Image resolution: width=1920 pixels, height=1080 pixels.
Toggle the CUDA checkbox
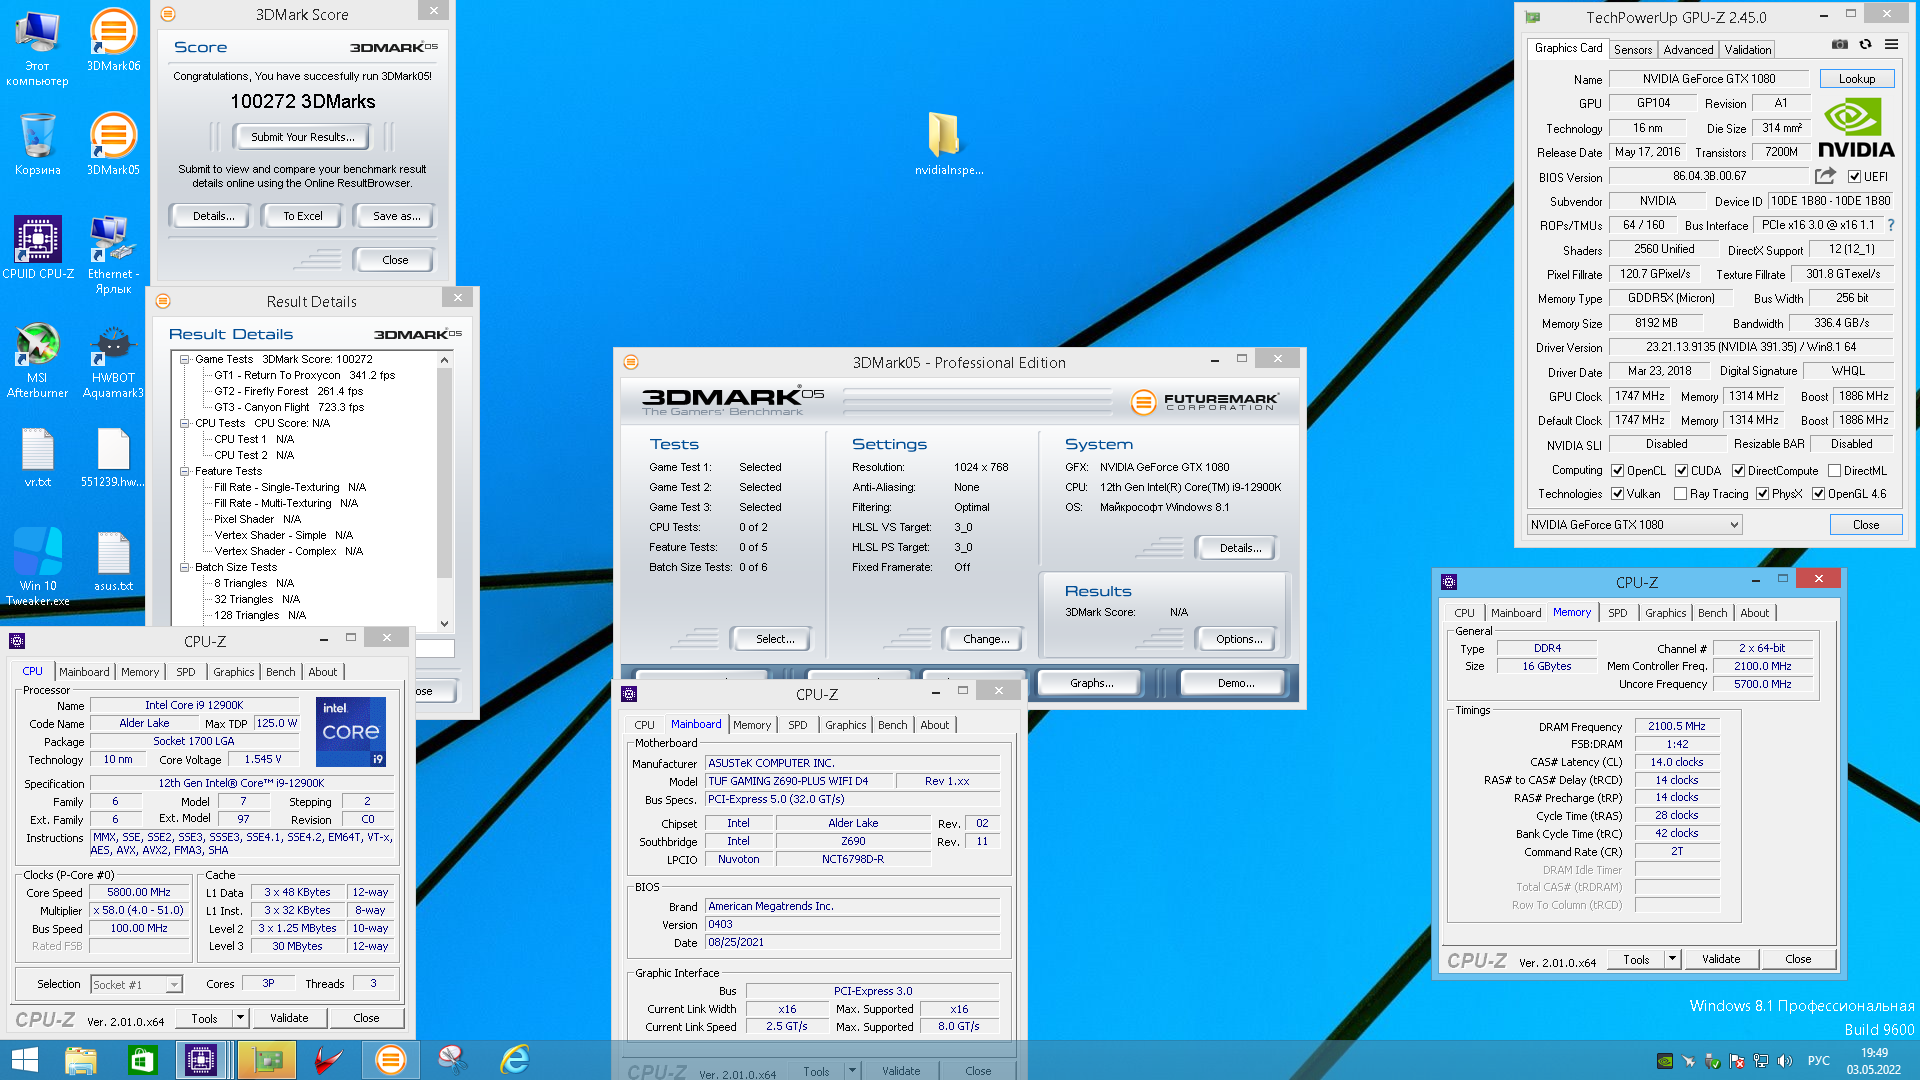[x=1682, y=471]
